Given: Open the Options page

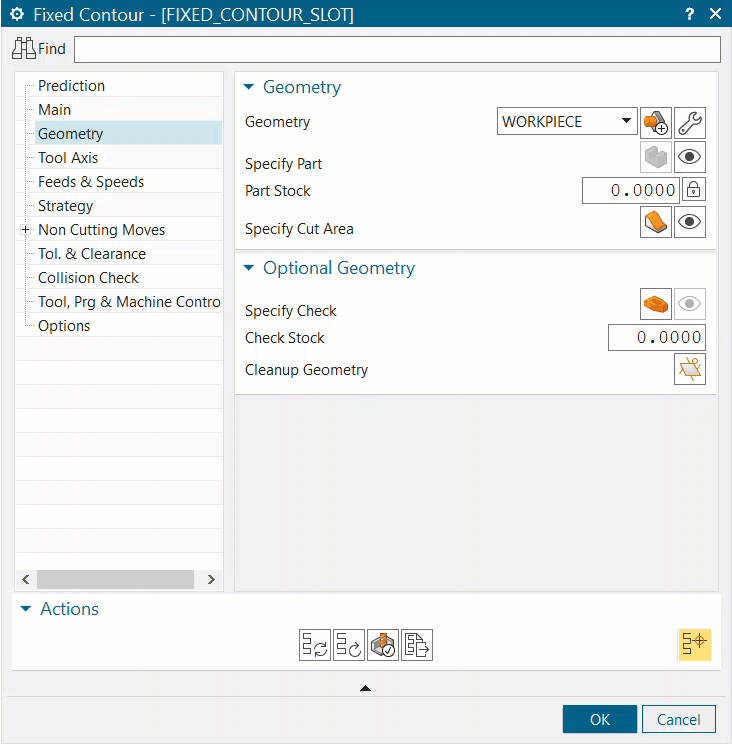Looking at the screenshot, I should coord(64,326).
